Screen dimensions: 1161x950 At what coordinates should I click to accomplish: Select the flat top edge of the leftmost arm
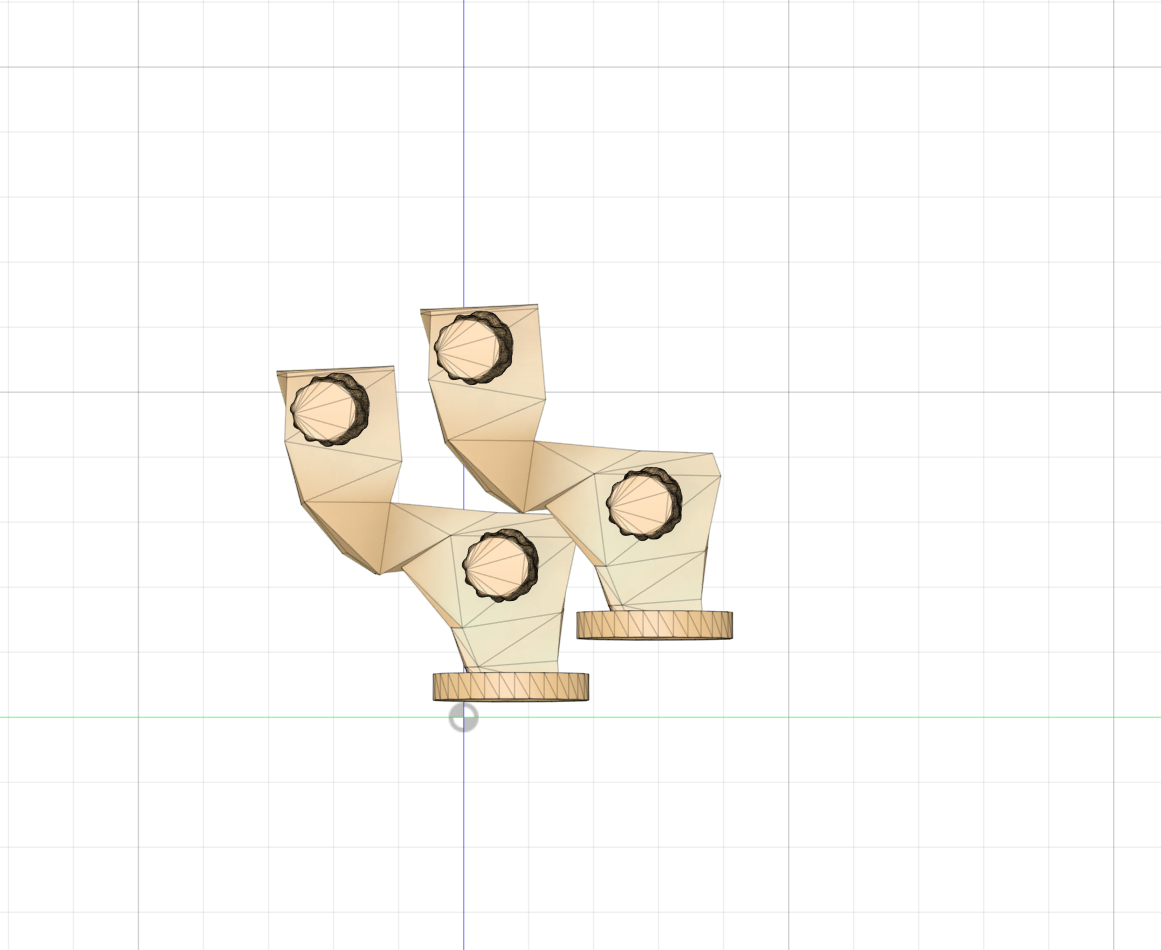pos(336,369)
